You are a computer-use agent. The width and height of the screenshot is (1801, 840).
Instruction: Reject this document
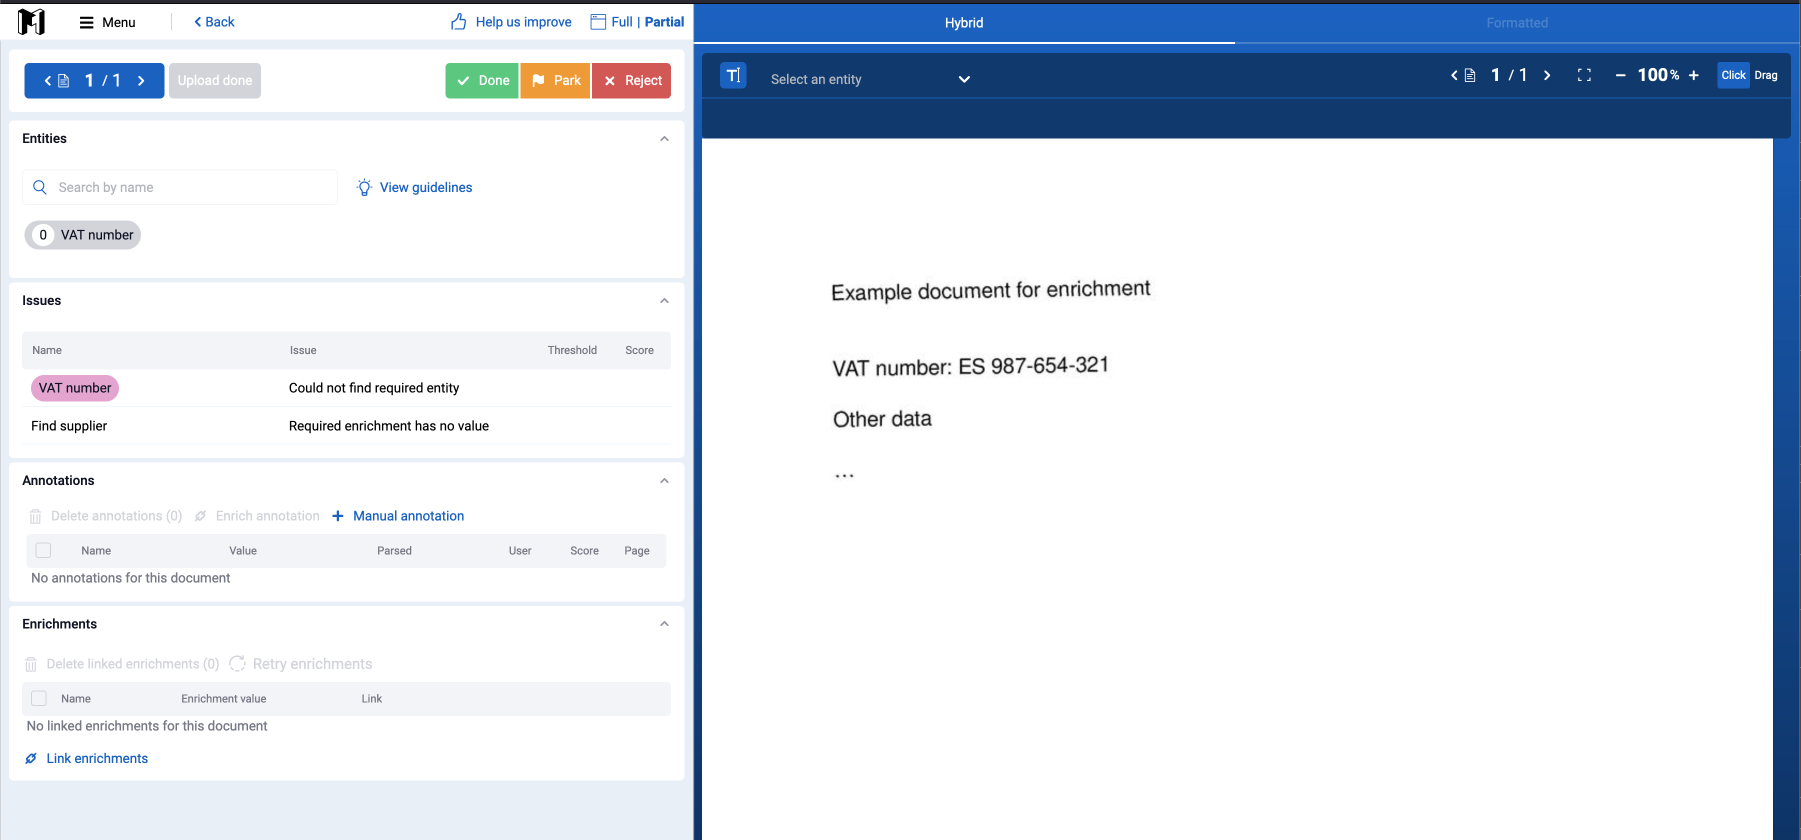coord(632,81)
